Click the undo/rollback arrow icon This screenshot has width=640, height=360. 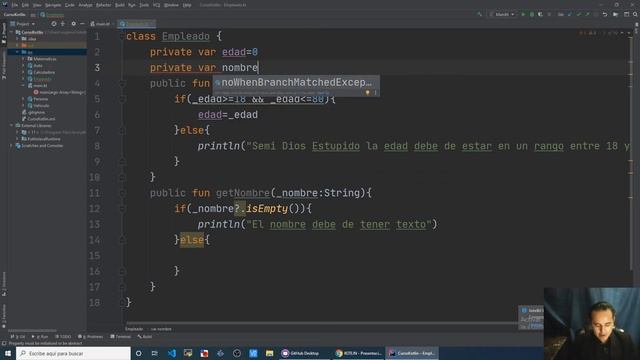(605, 14)
